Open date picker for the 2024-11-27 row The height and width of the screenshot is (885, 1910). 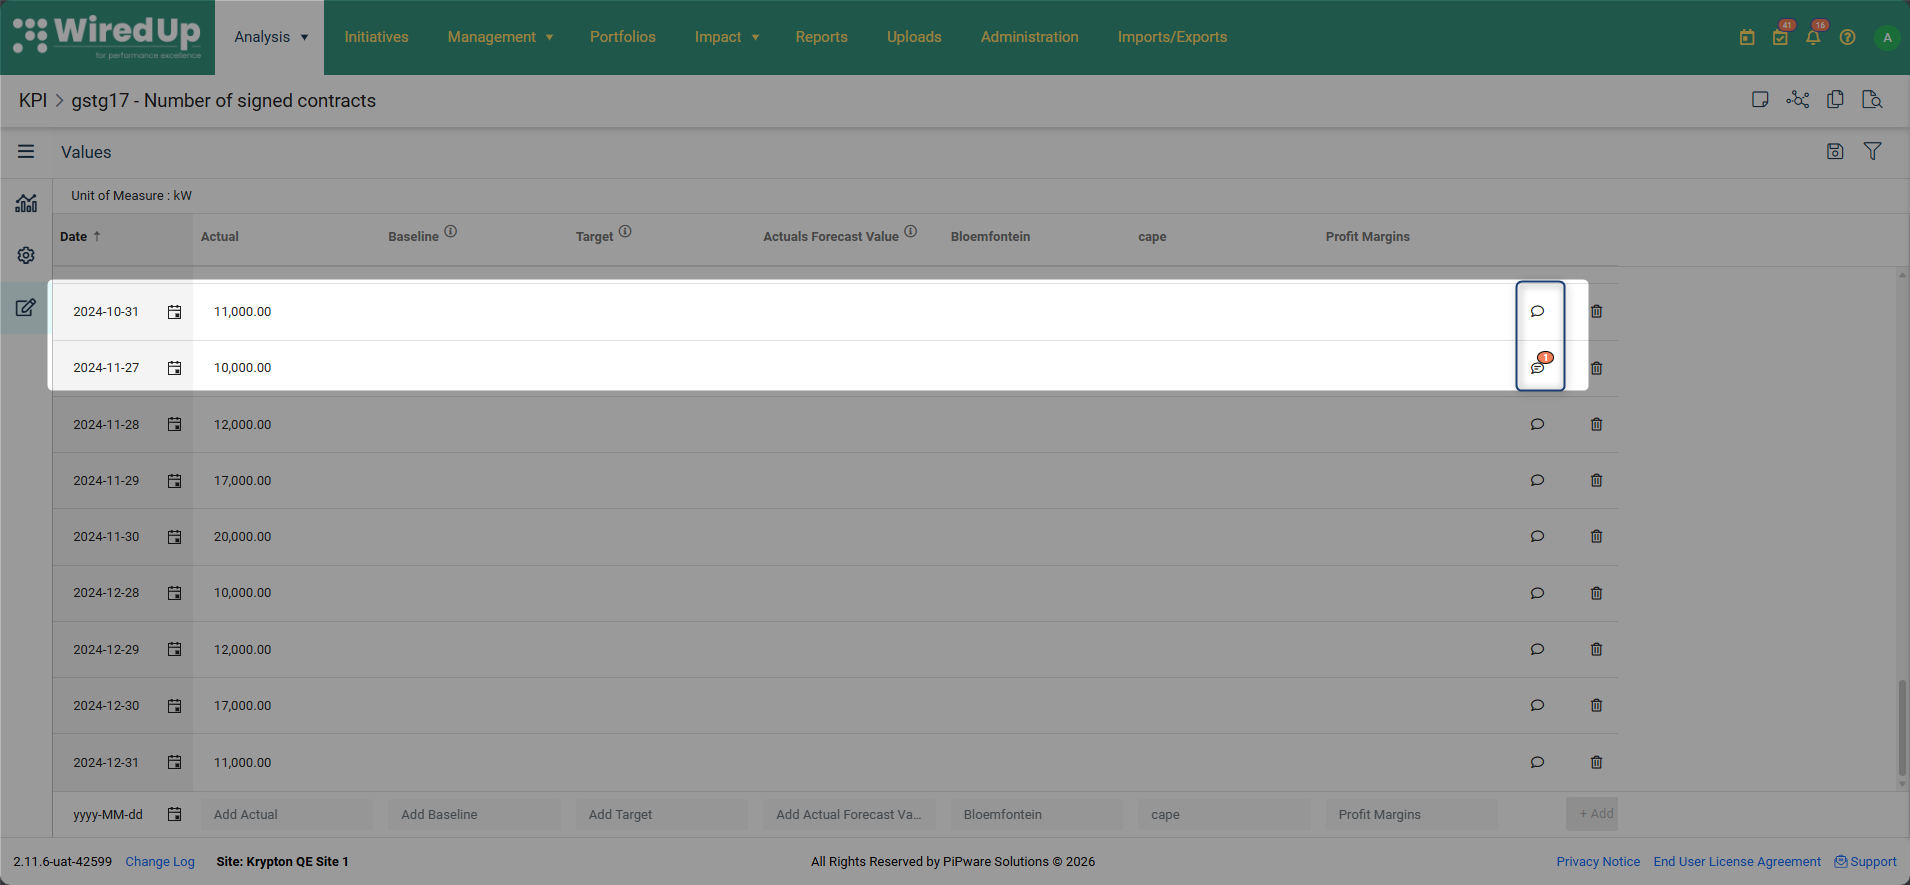click(174, 368)
